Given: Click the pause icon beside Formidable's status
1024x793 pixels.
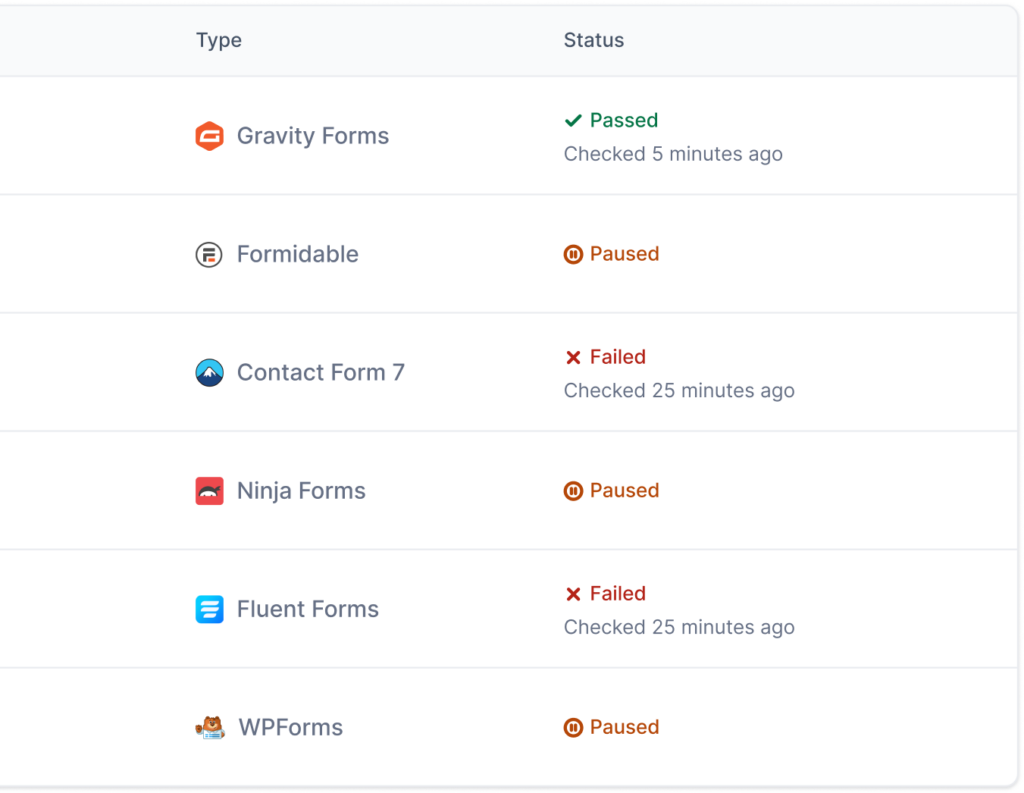Looking at the screenshot, I should 574,254.
